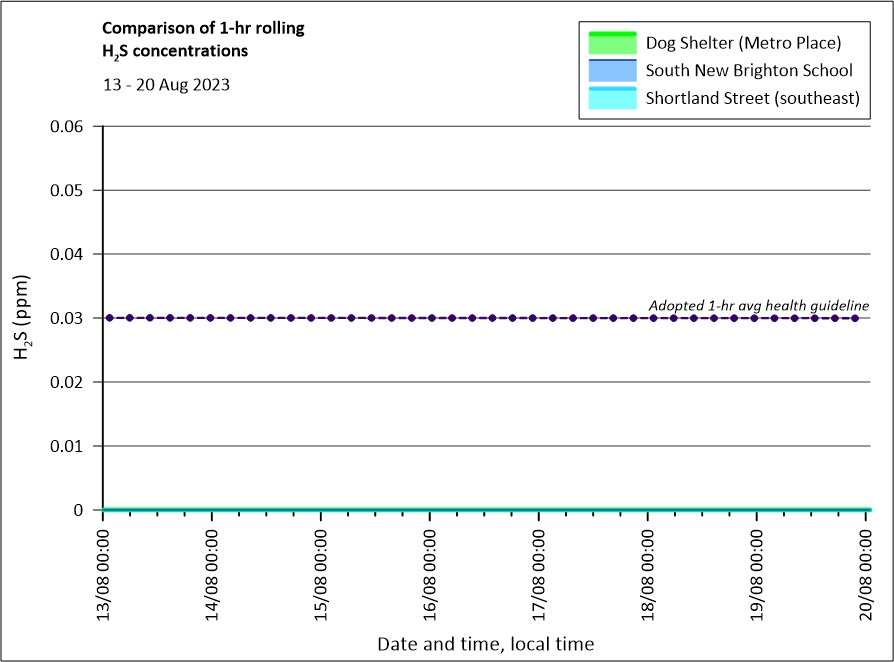
Task: Click the green Dog Shelter legend swatch
Action: 612,43
